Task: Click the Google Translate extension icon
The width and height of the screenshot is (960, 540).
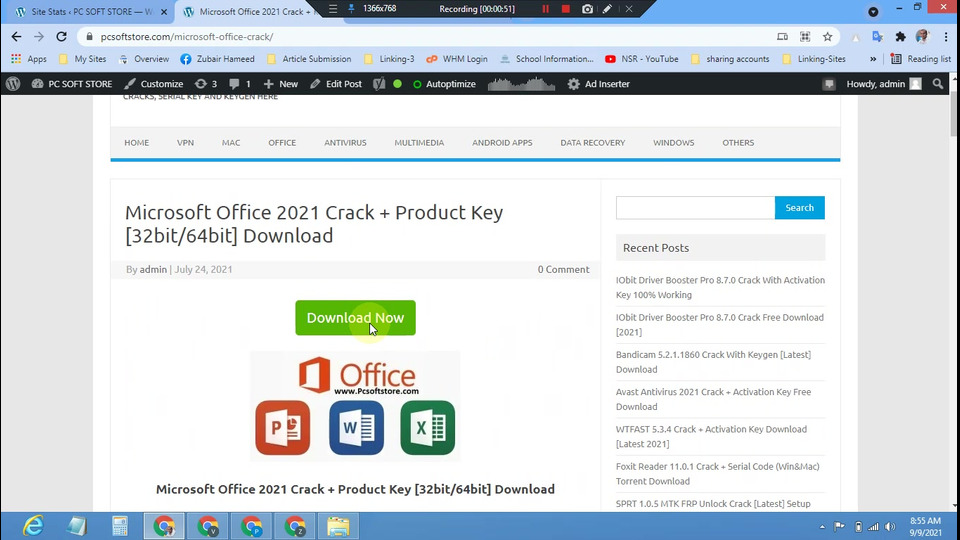Action: tap(877, 37)
